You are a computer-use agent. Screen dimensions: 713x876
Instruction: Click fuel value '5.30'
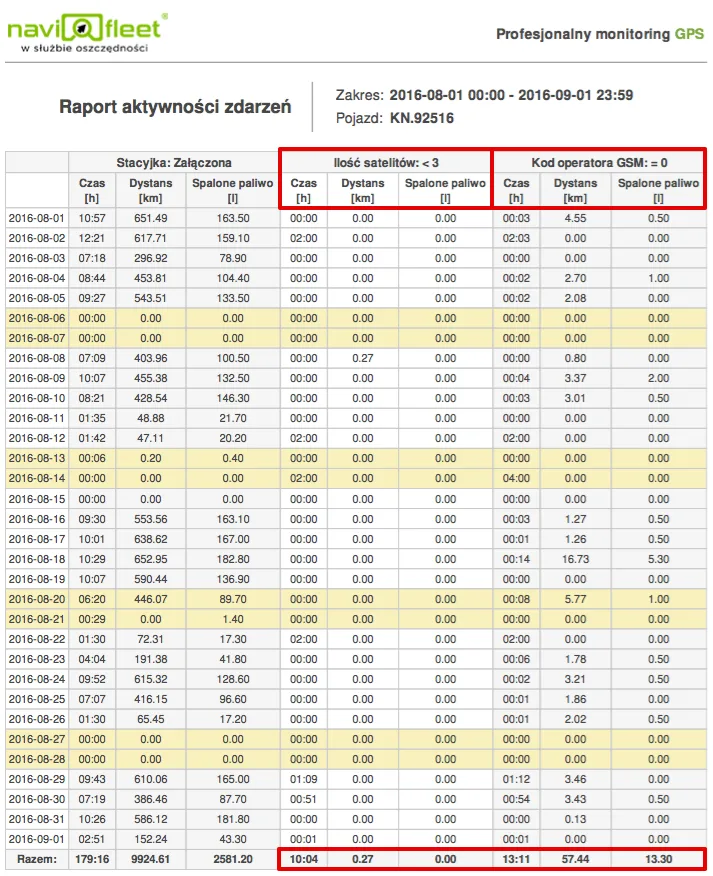[659, 560]
